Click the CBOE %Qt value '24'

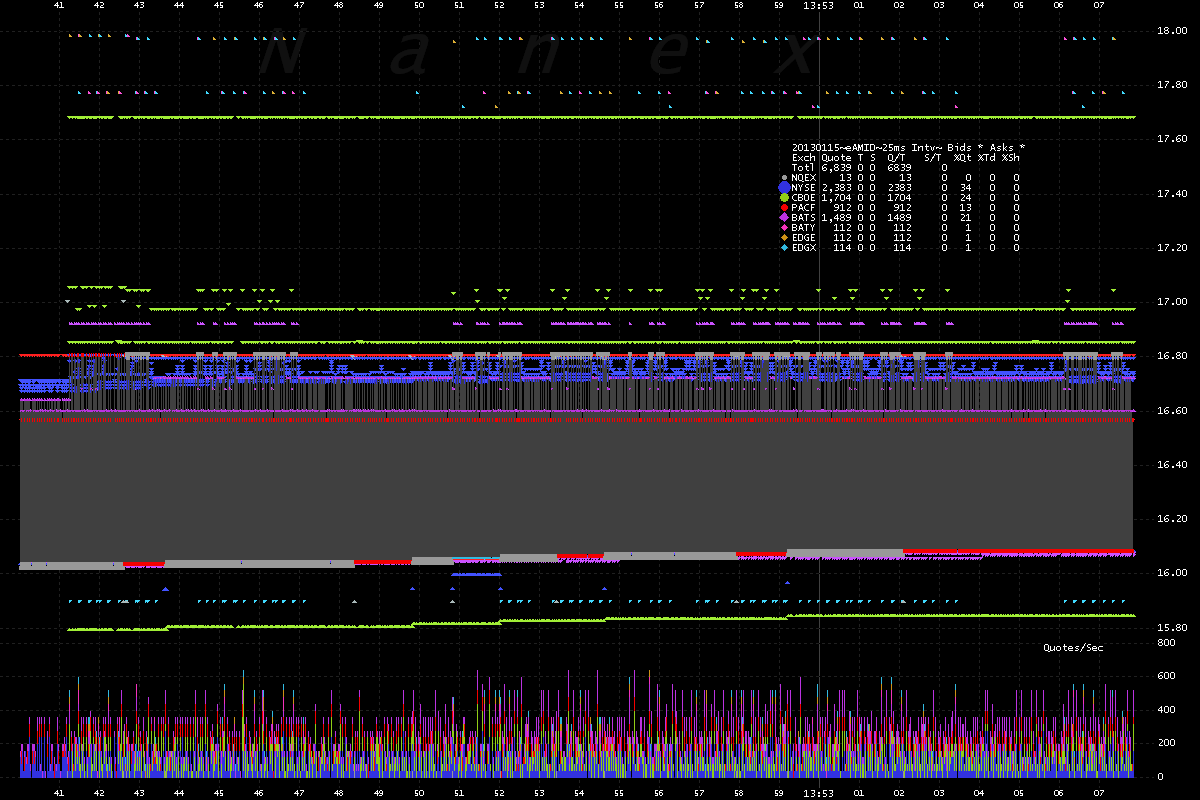tap(966, 197)
